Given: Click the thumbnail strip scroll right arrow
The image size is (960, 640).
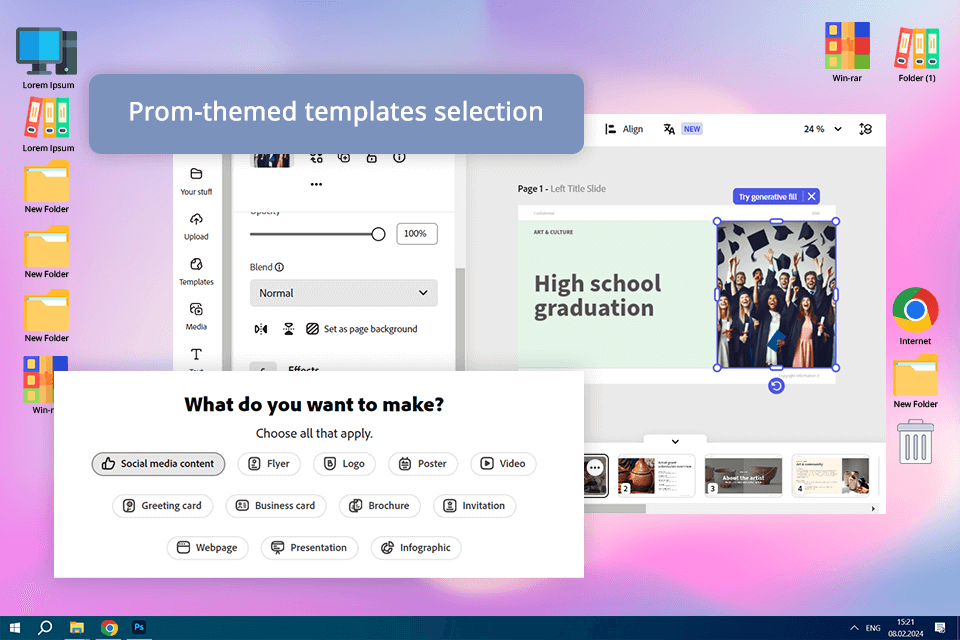Looking at the screenshot, I should click(873, 508).
